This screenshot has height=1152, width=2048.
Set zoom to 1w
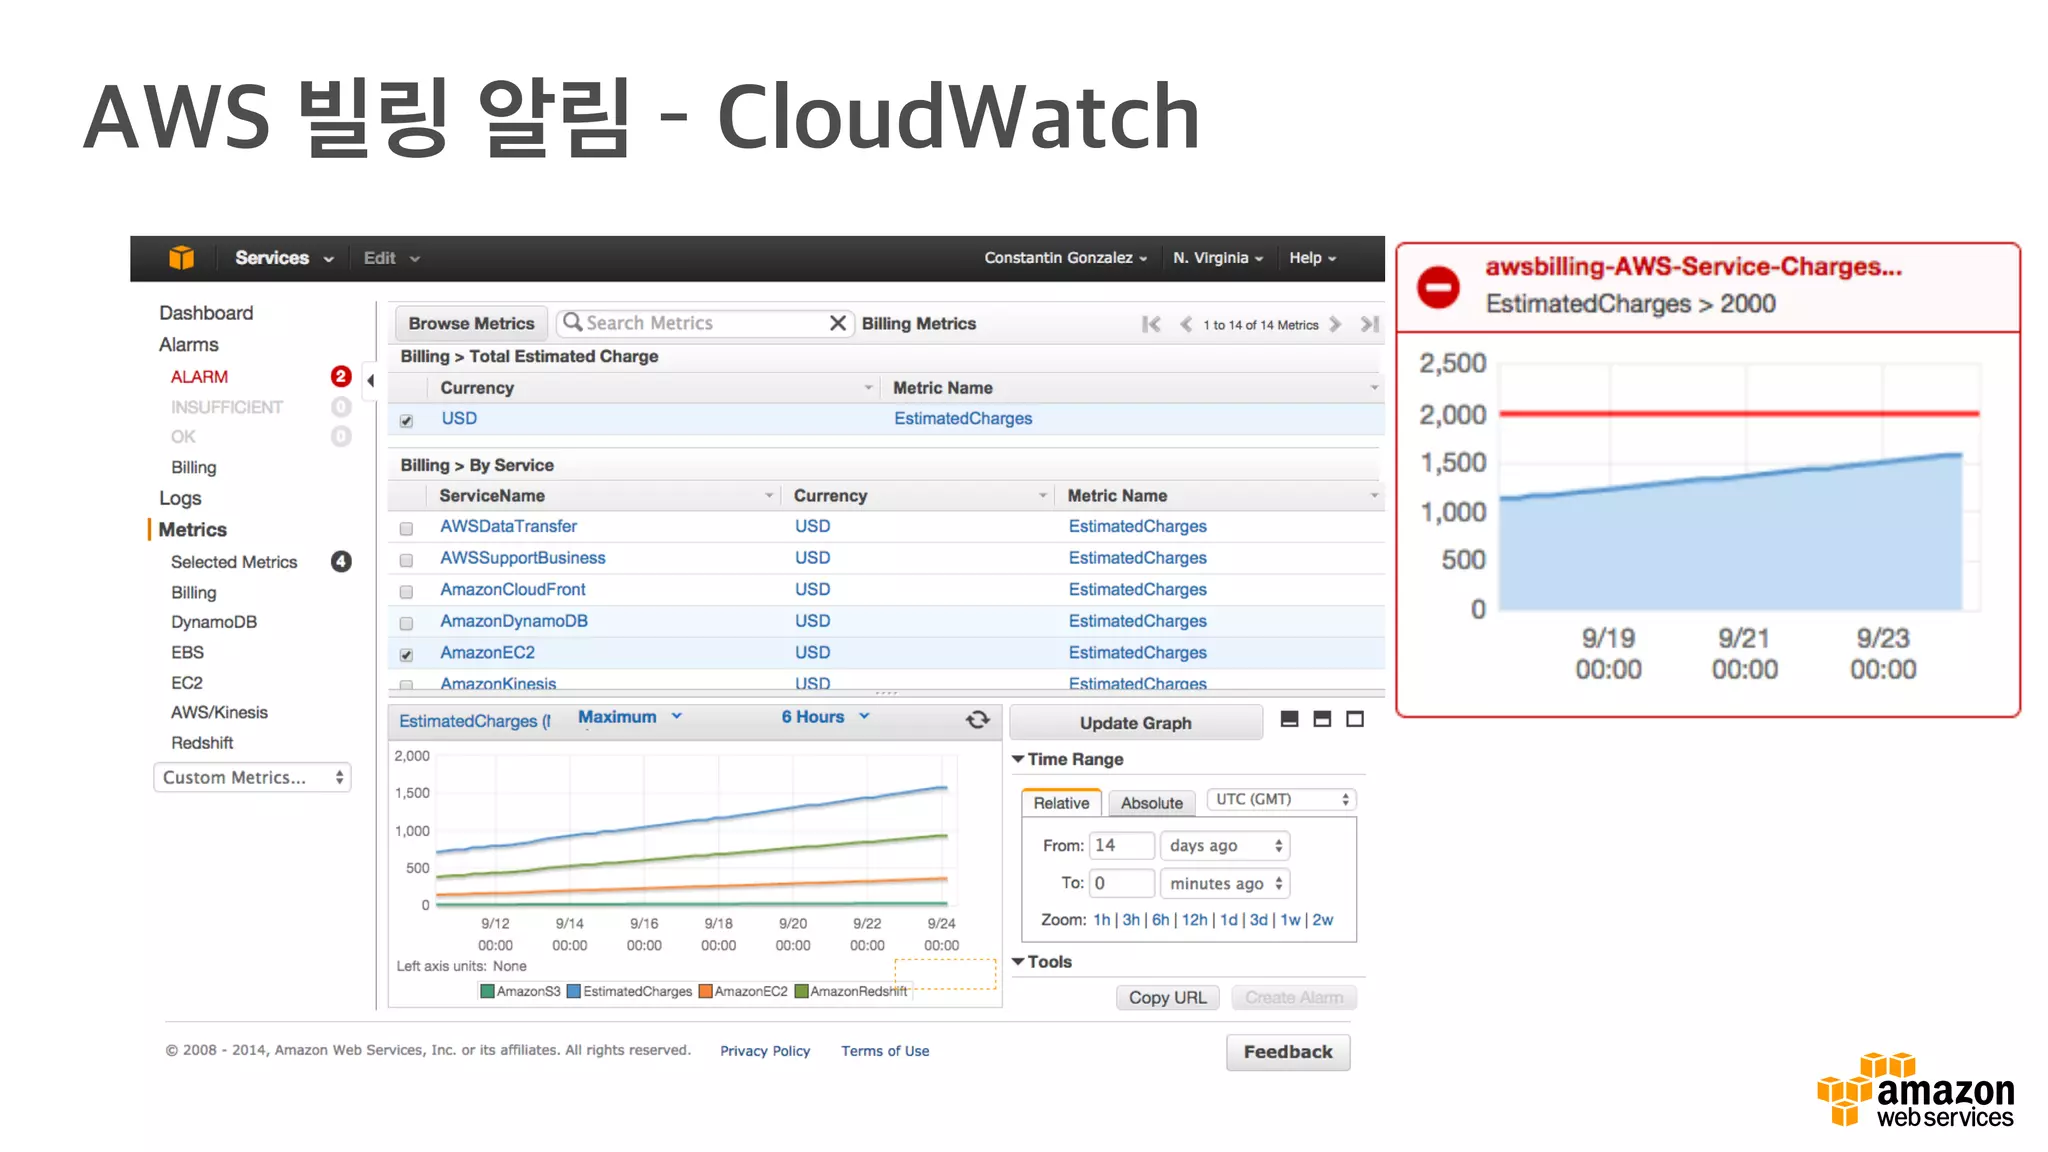point(1290,920)
